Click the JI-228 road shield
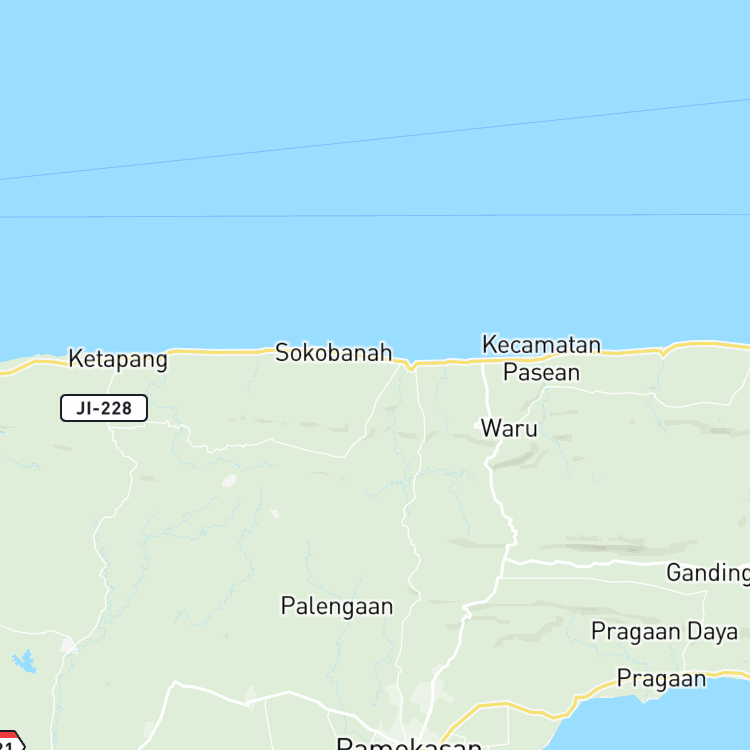The width and height of the screenshot is (750, 750). (x=104, y=408)
